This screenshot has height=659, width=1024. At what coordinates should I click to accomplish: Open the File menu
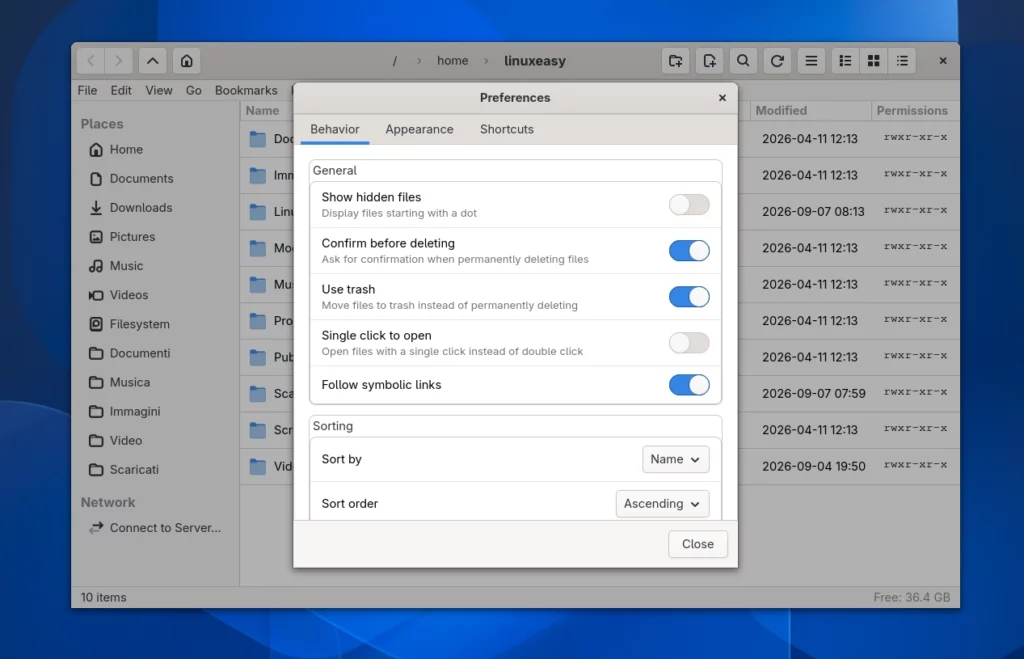87,90
